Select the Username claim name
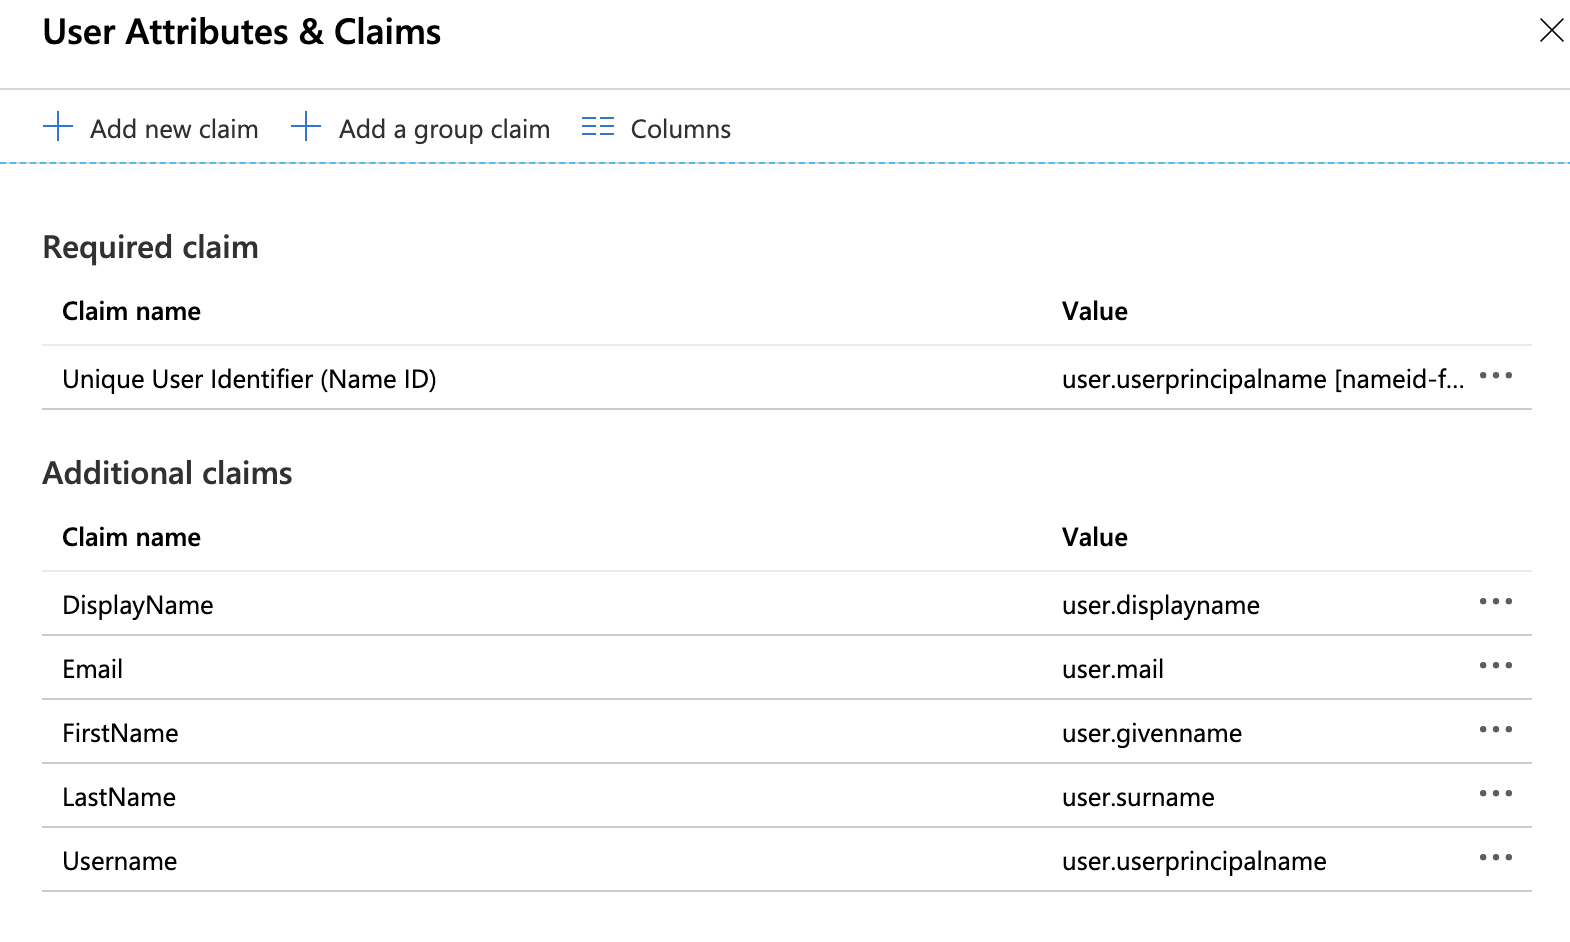 (120, 861)
